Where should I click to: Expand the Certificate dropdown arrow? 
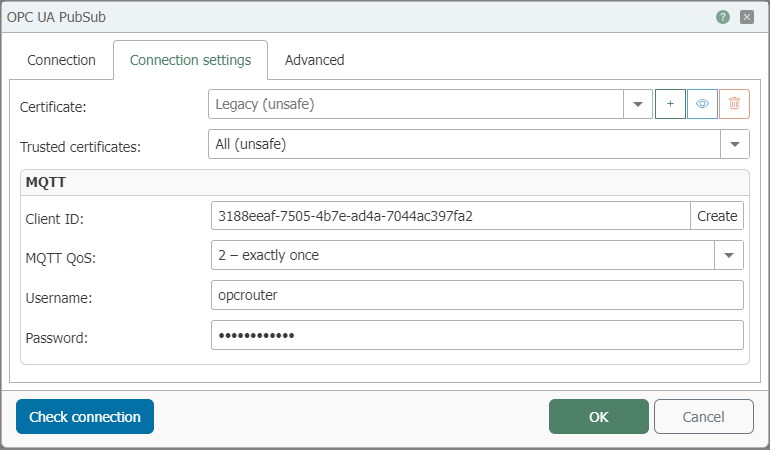(638, 104)
